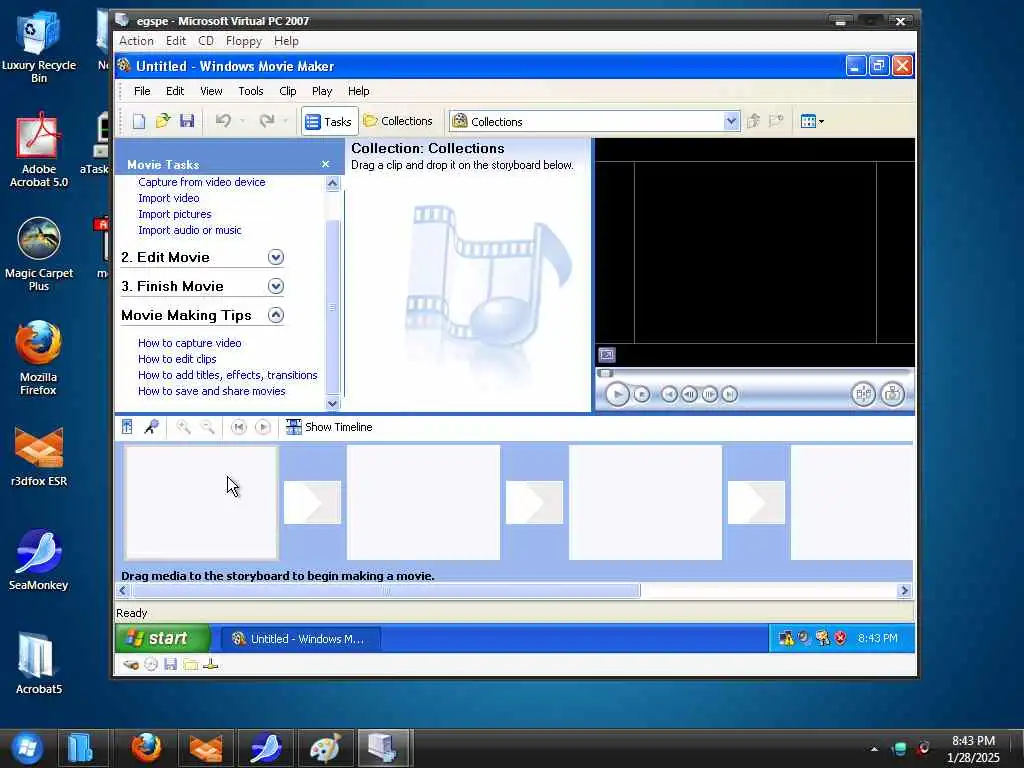Click the Zoom Timeline Out magnifier
Screen dimensions: 1024x768
[208, 427]
